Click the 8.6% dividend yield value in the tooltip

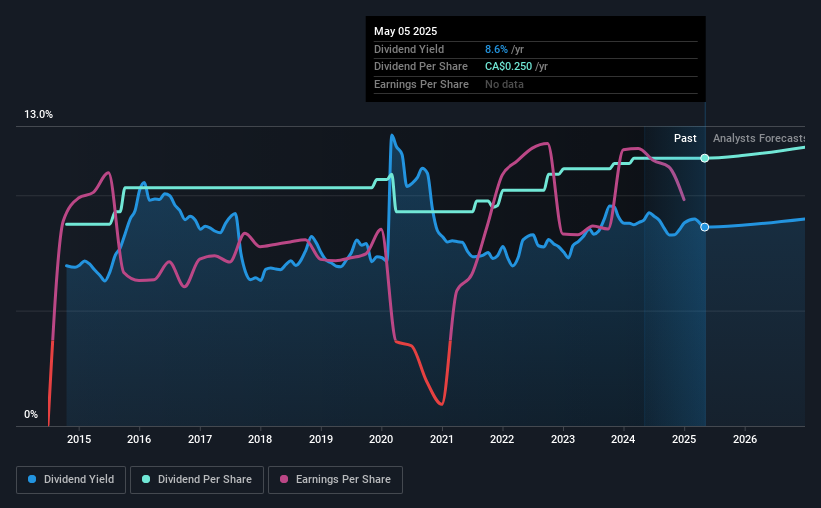(496, 49)
